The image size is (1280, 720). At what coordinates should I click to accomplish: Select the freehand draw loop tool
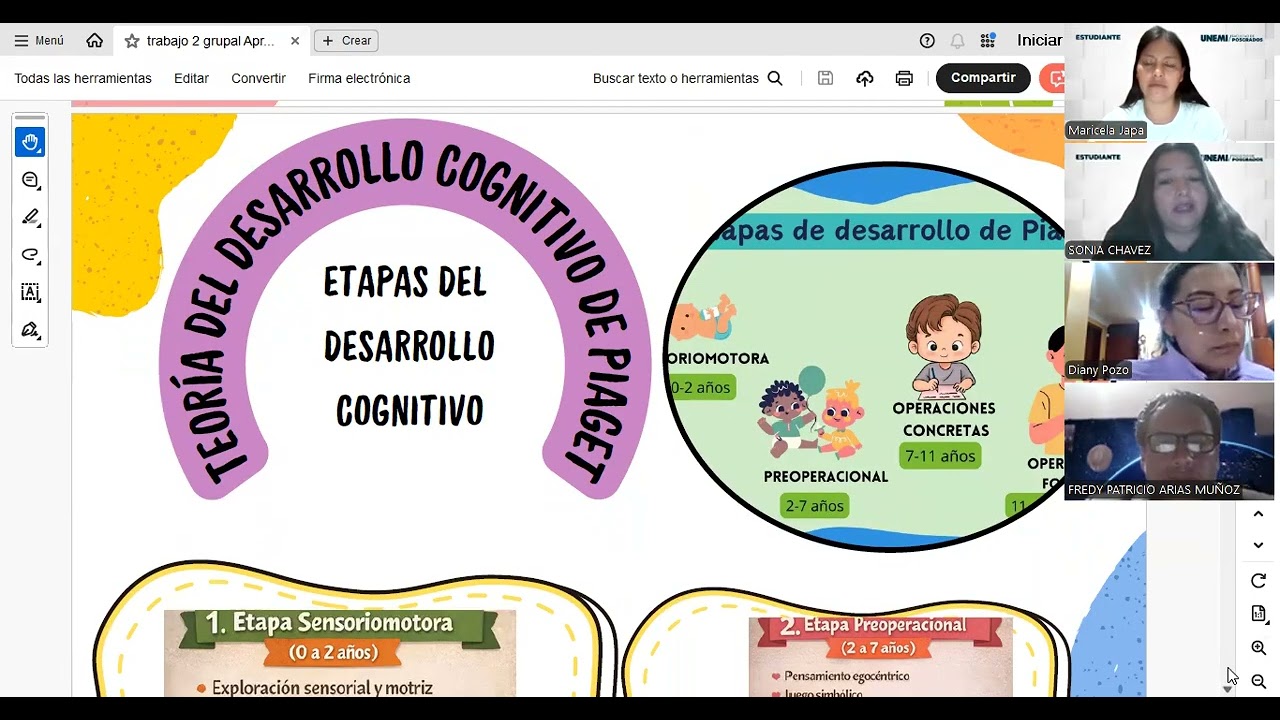[x=30, y=255]
